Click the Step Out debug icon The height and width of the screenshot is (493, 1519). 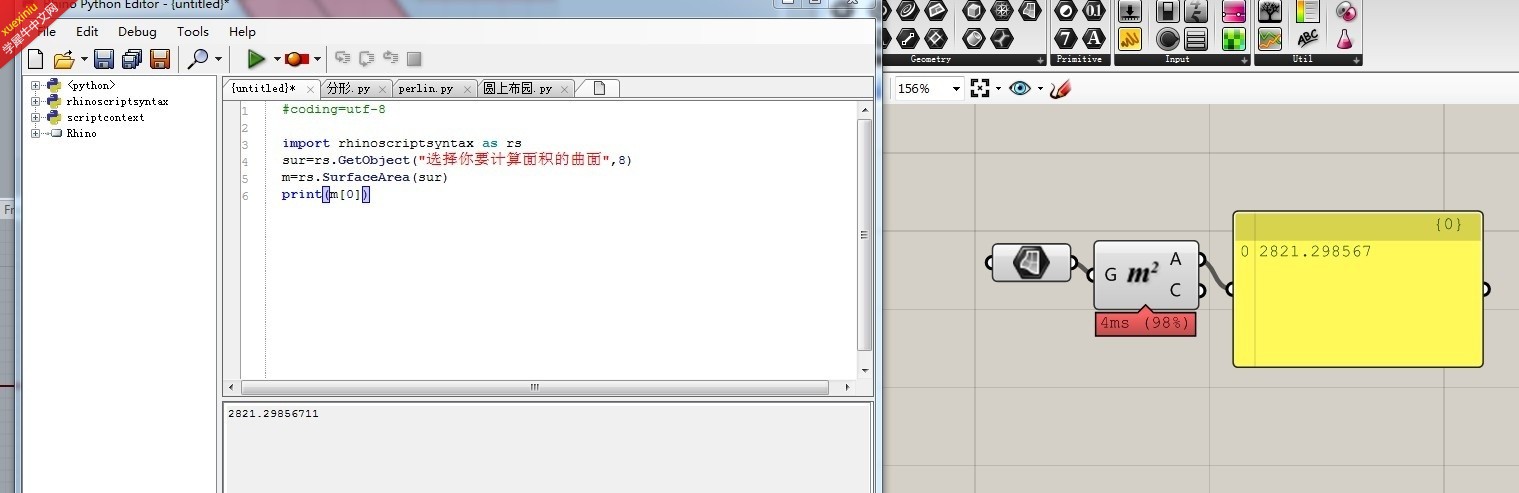coord(390,59)
